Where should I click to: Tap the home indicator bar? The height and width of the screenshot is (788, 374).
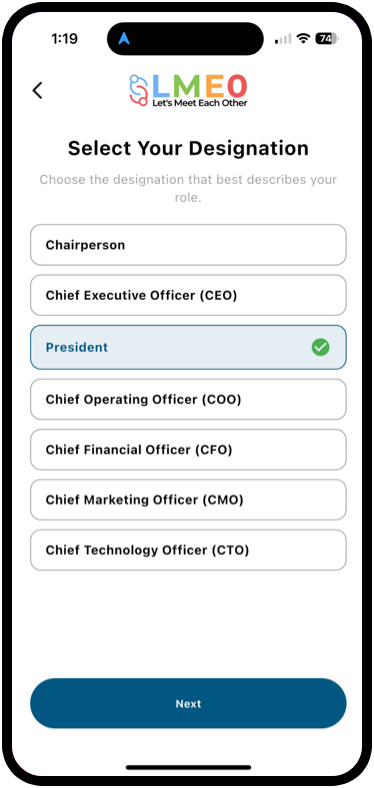189,767
